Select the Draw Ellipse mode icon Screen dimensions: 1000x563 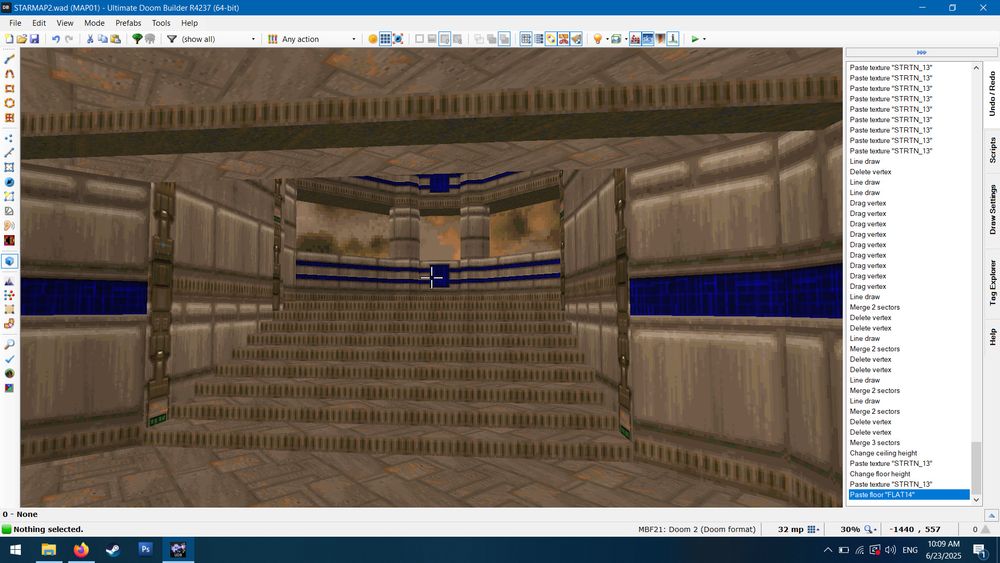[10, 103]
